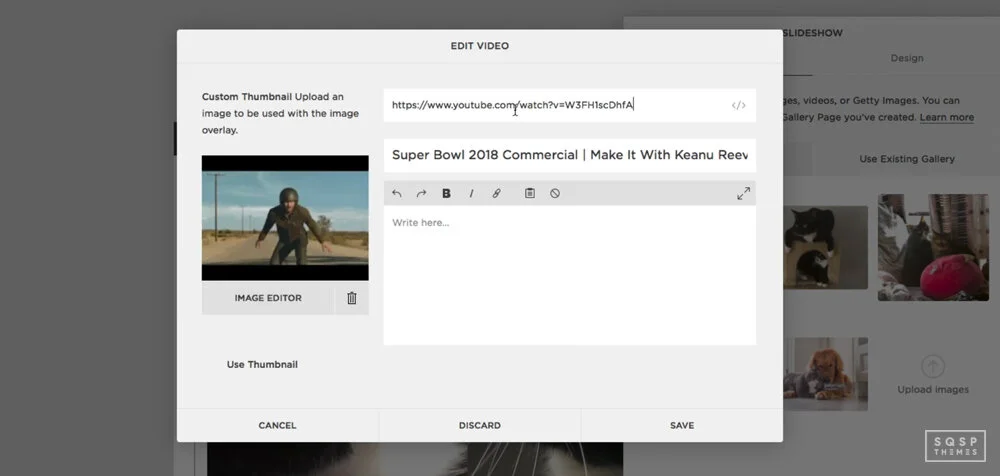Click the Custom Thumbnail heading text

pos(247,97)
